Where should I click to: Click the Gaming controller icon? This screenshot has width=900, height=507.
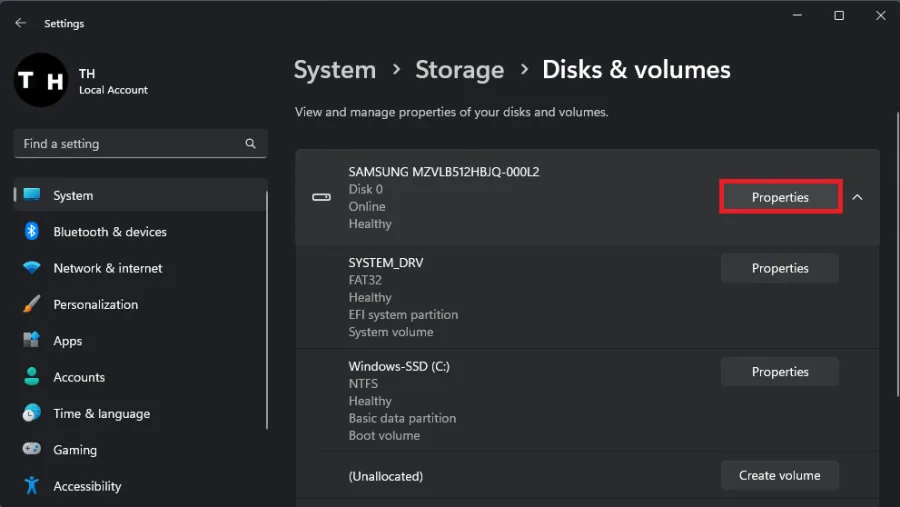pos(32,448)
